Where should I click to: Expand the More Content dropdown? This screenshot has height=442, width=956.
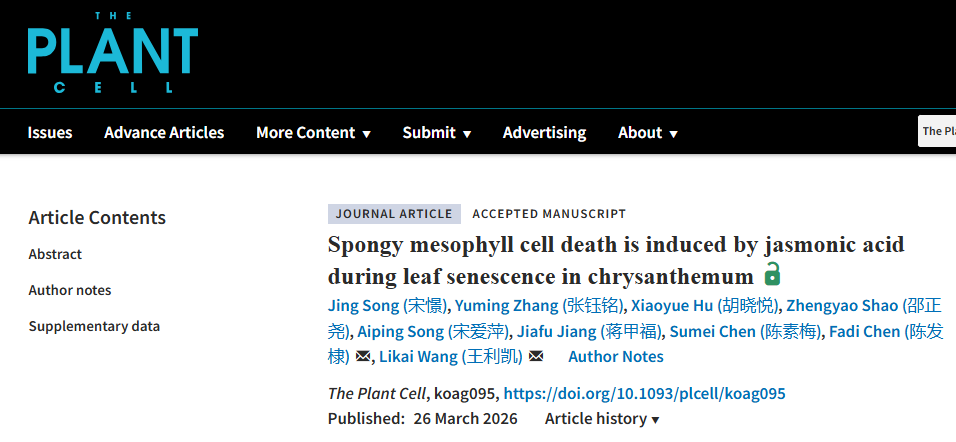pyautogui.click(x=313, y=133)
